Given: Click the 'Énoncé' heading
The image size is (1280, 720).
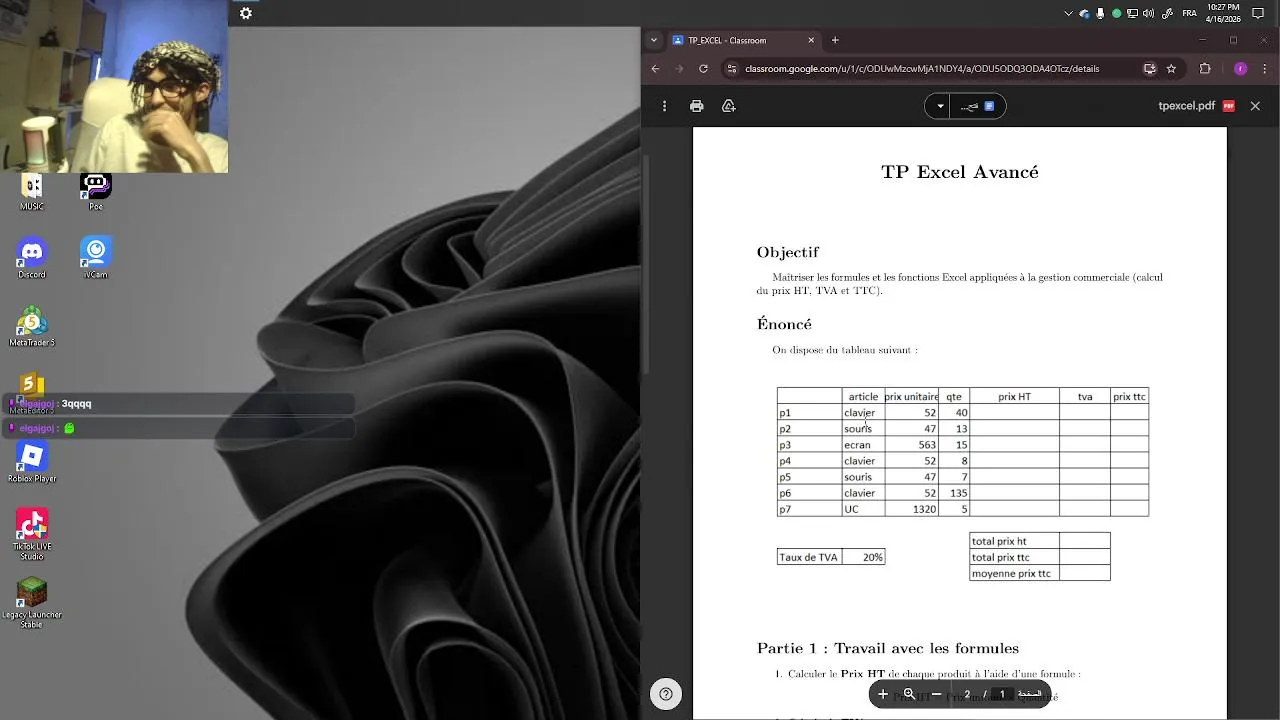Looking at the screenshot, I should point(784,324).
